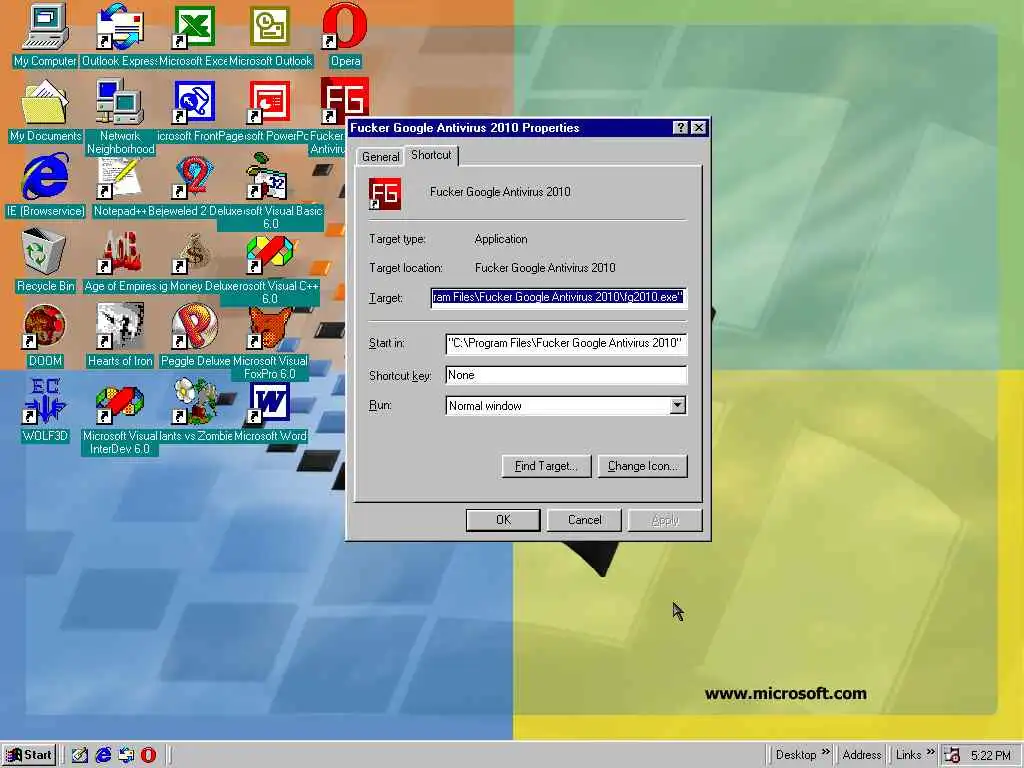1024x768 pixels.
Task: Close the Properties dialog with the X button
Action: (x=699, y=127)
